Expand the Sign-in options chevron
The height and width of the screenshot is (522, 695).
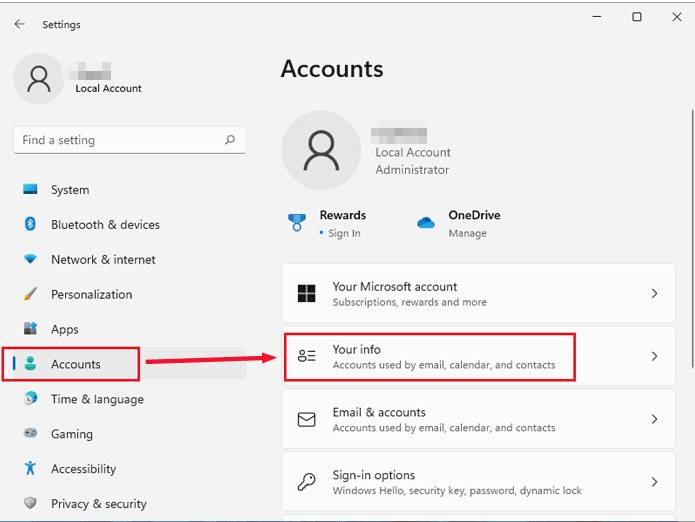[654, 482]
